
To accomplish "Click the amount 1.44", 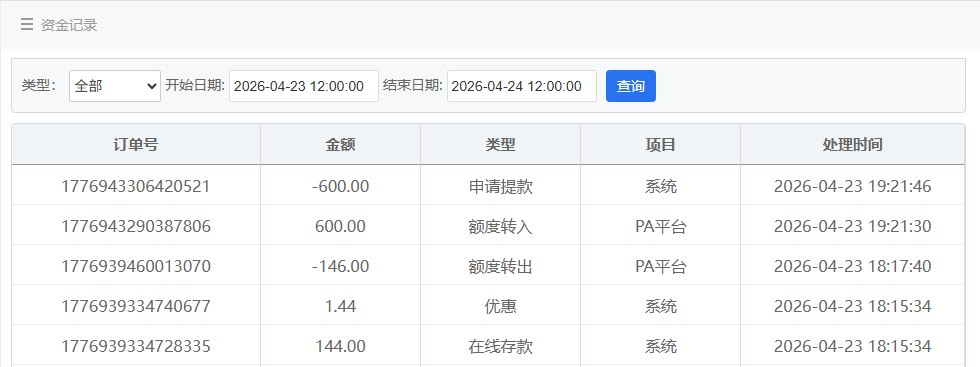I will 340,306.
